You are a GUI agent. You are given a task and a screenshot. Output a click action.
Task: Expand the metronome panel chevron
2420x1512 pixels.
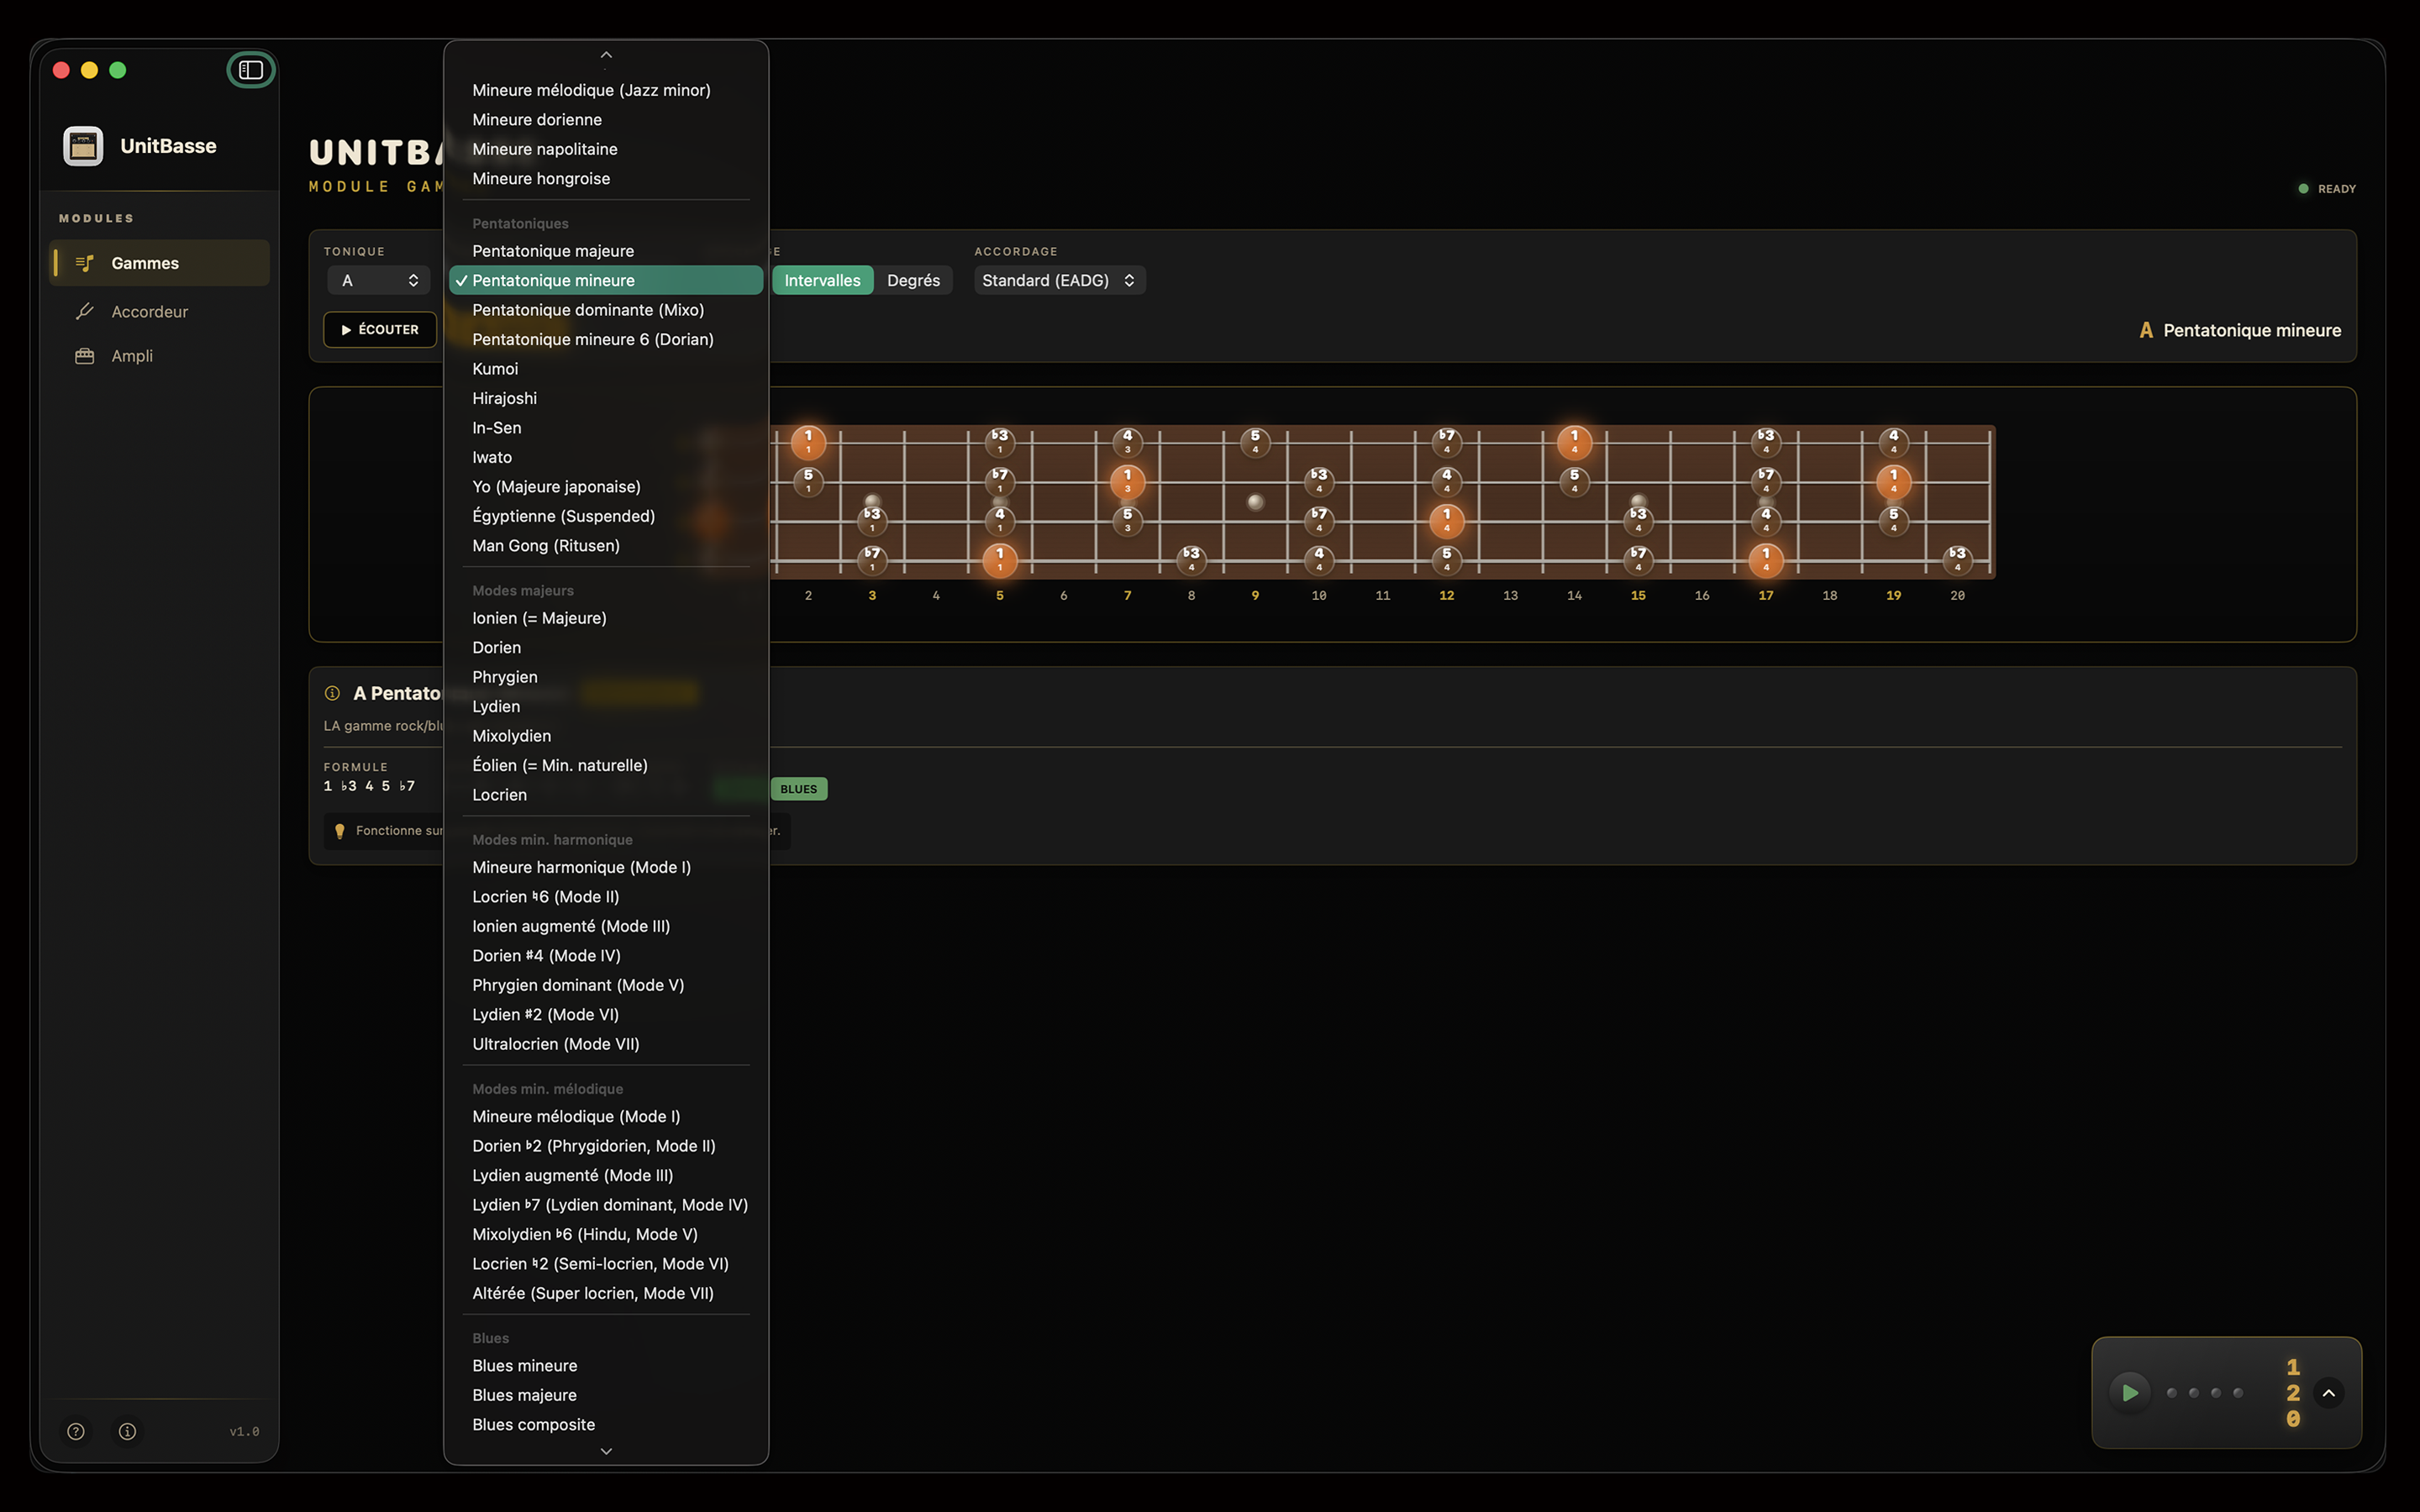[2330, 1392]
